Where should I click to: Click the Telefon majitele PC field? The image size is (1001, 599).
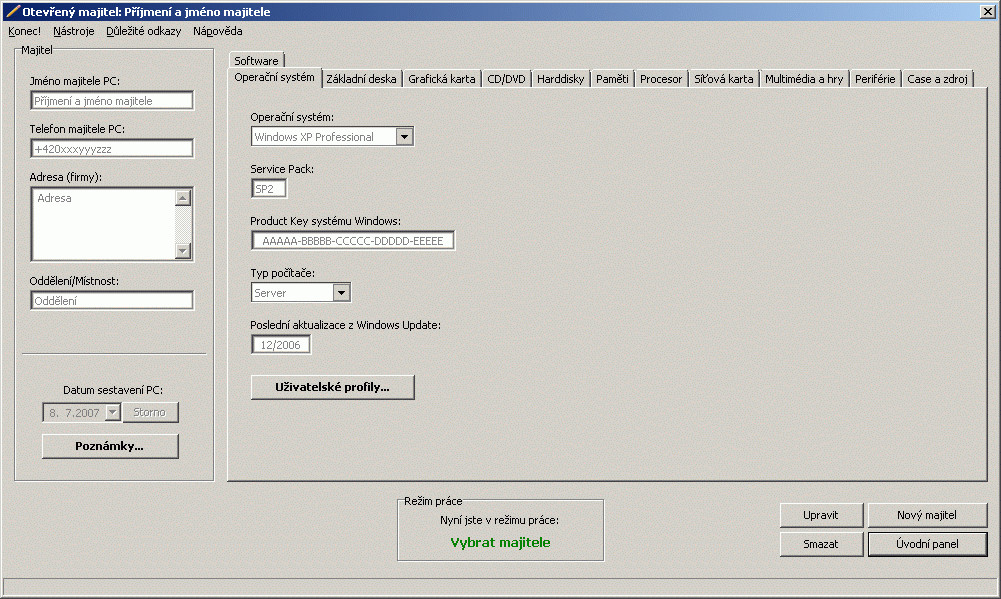click(x=112, y=148)
